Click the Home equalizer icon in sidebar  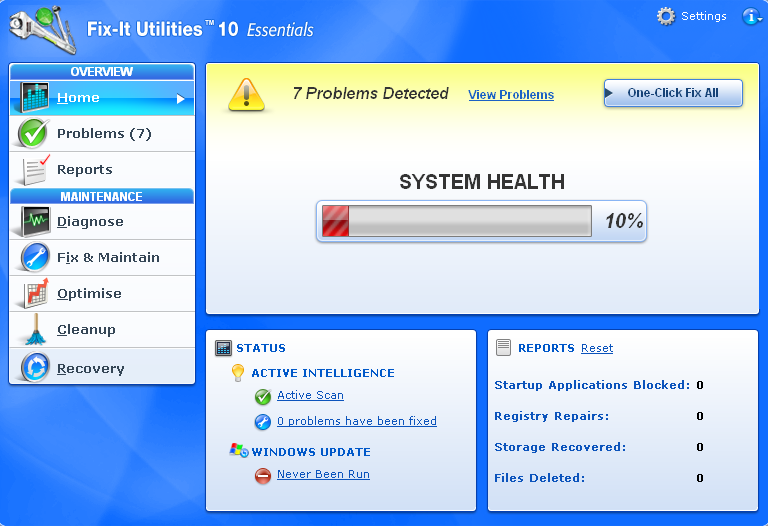coord(35,97)
